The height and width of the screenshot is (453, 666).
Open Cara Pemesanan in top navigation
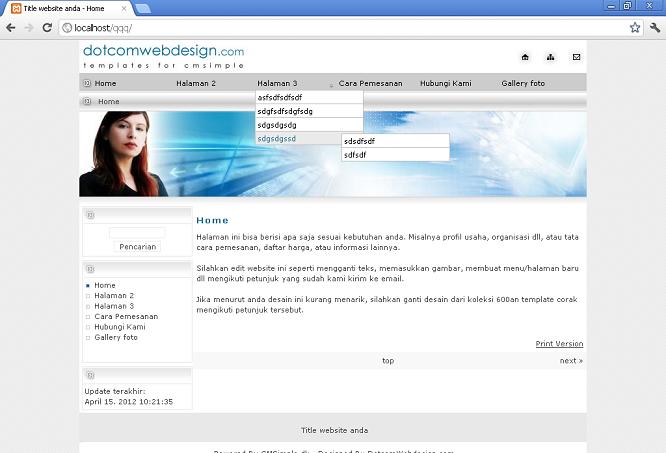(370, 83)
